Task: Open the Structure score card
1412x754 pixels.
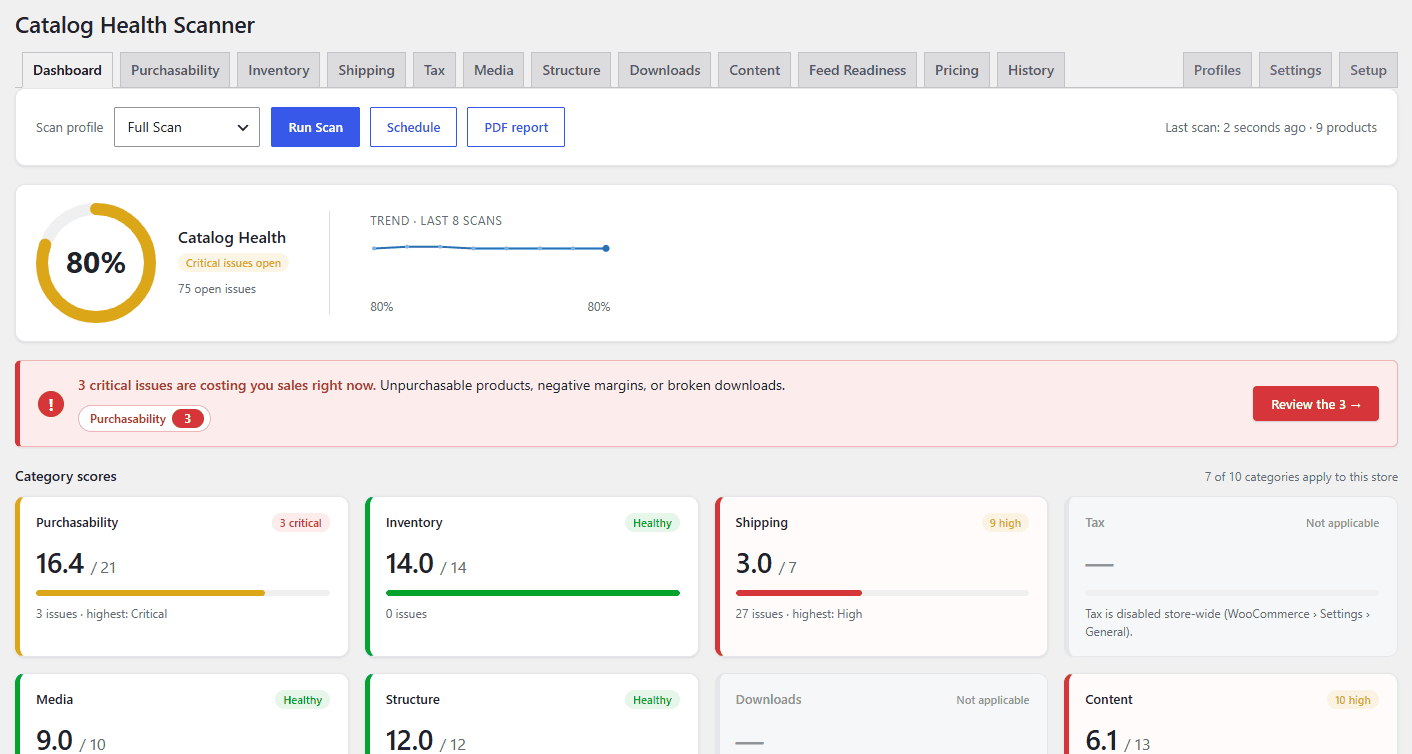Action: pyautogui.click(x=532, y=714)
